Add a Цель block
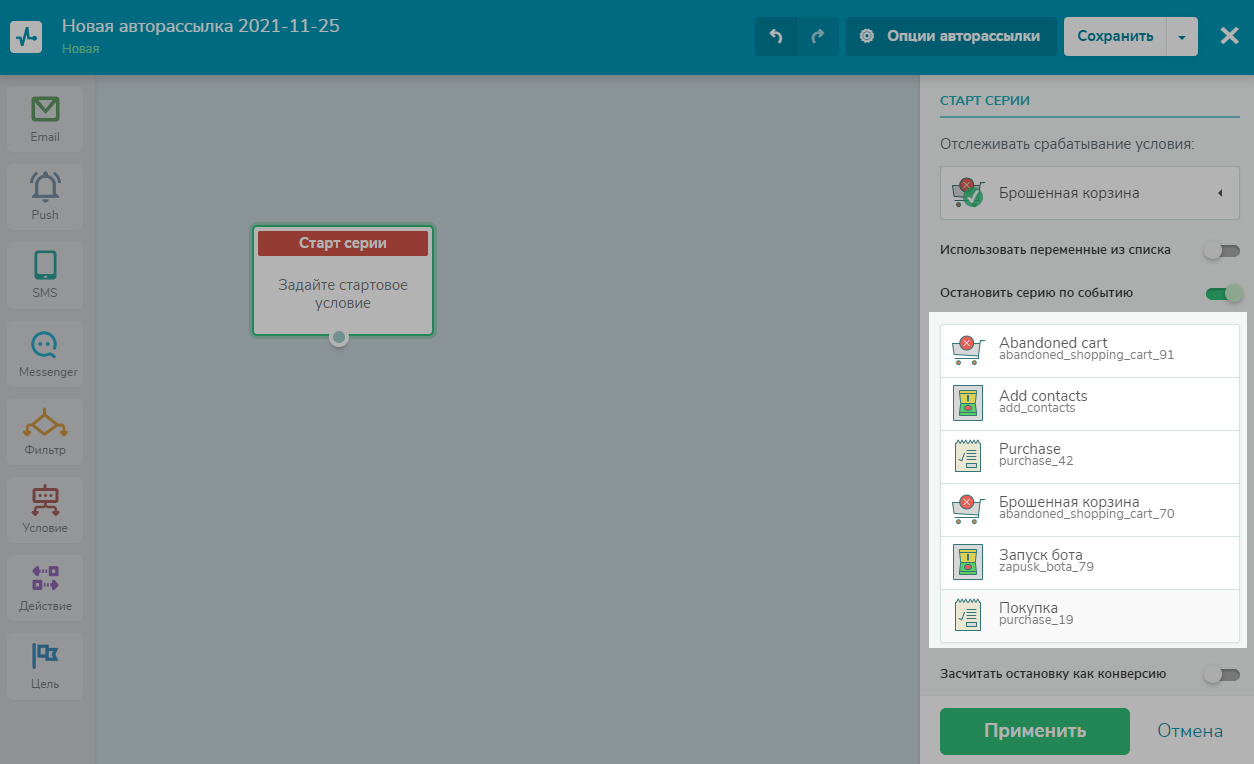 pos(45,665)
